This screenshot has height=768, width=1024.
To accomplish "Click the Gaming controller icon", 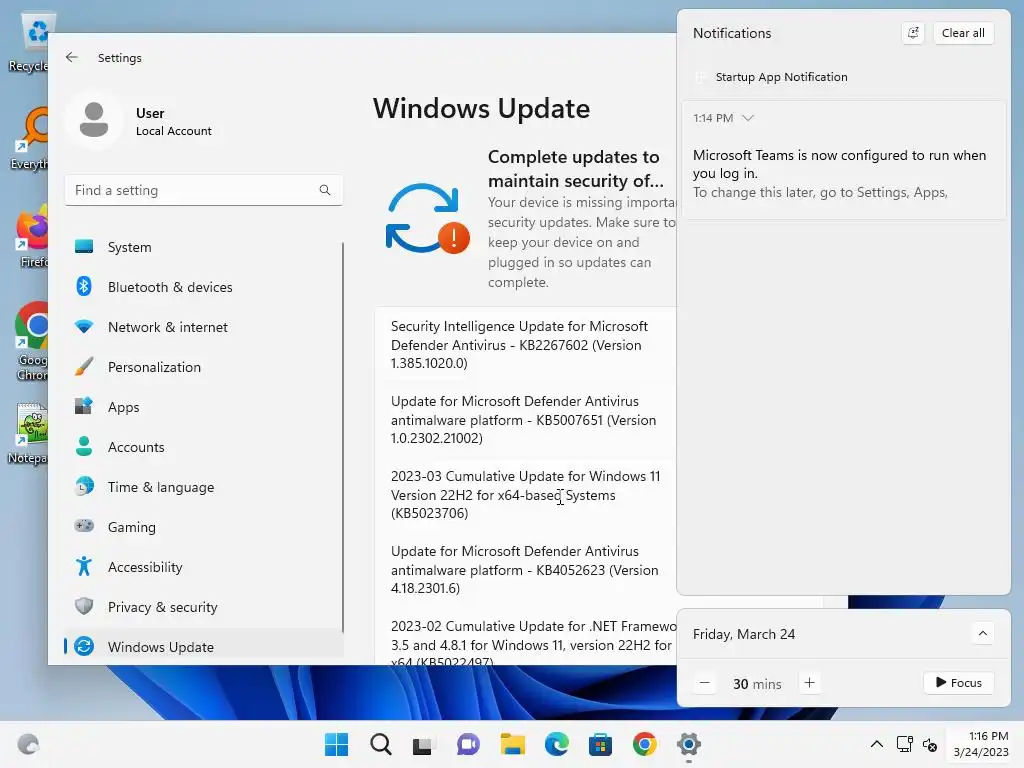I will 84,526.
